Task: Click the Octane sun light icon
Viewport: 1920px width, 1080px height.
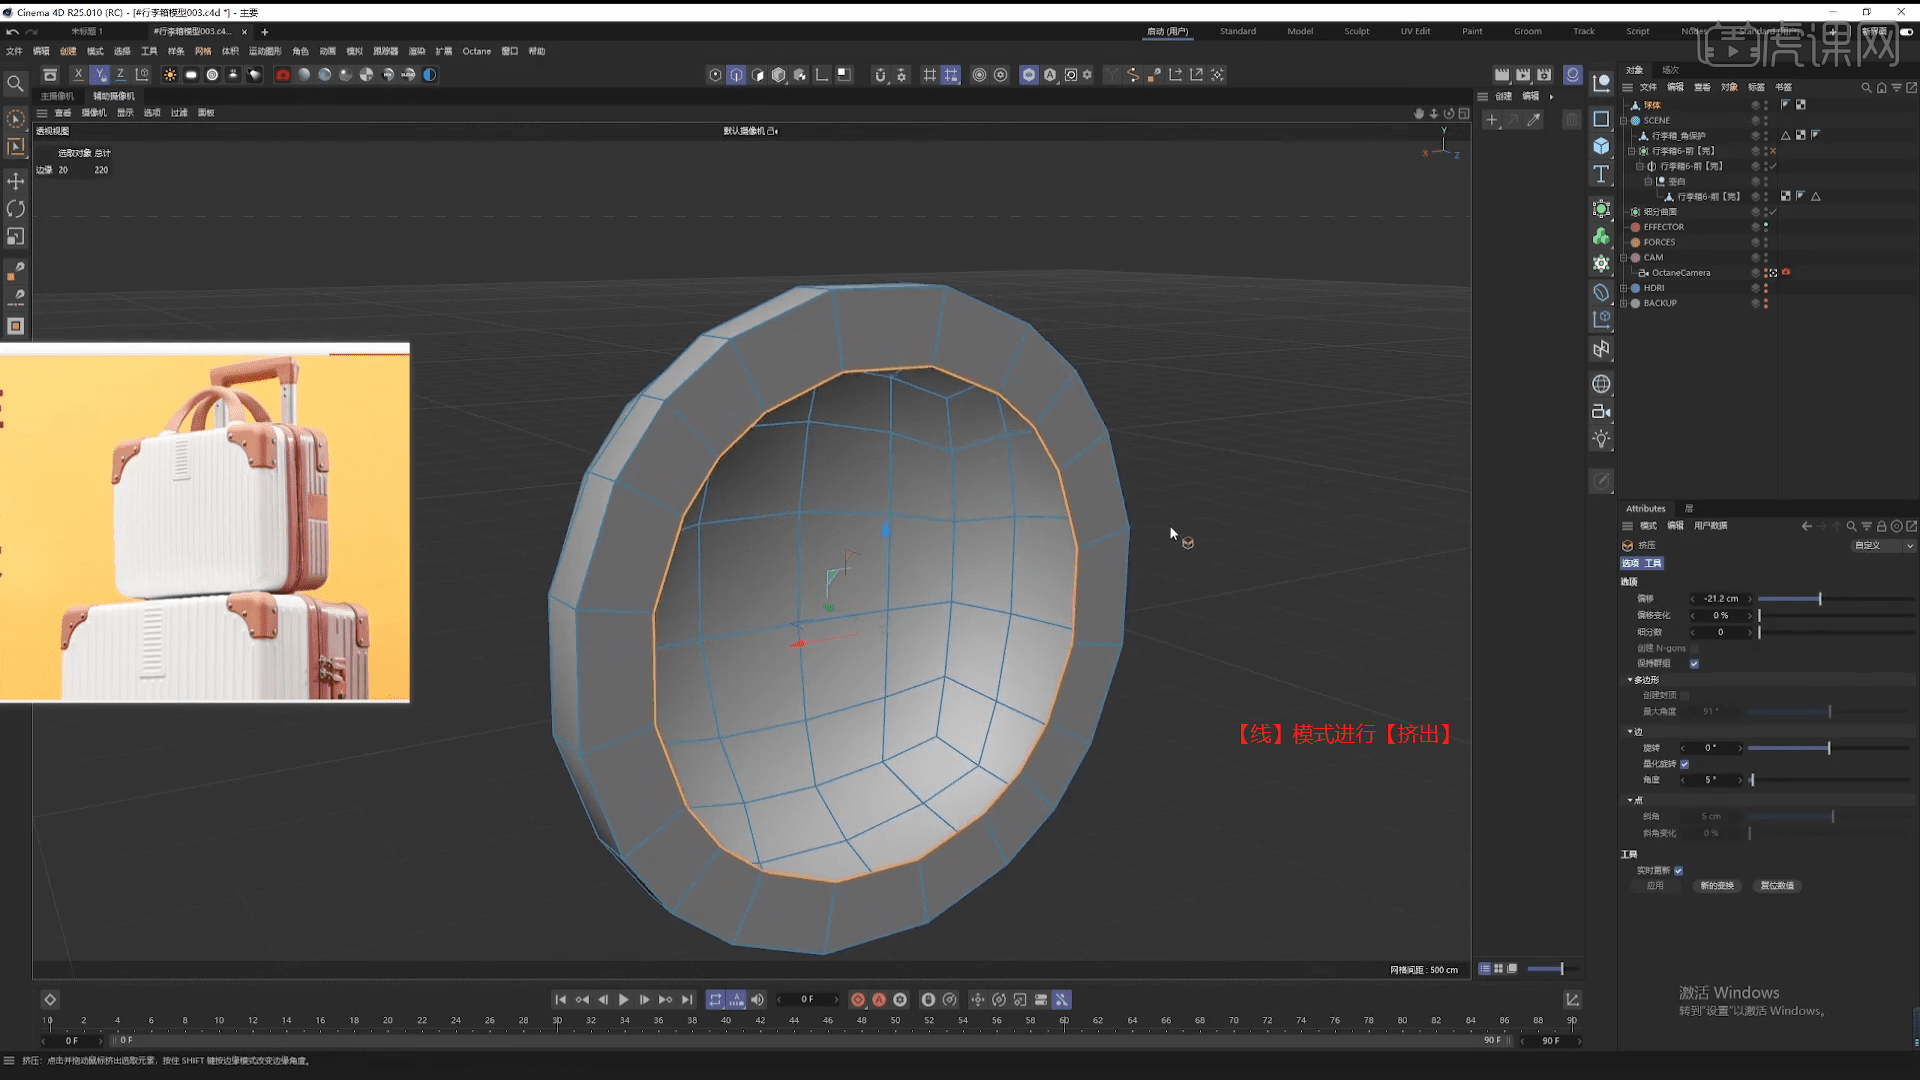Action: click(170, 75)
